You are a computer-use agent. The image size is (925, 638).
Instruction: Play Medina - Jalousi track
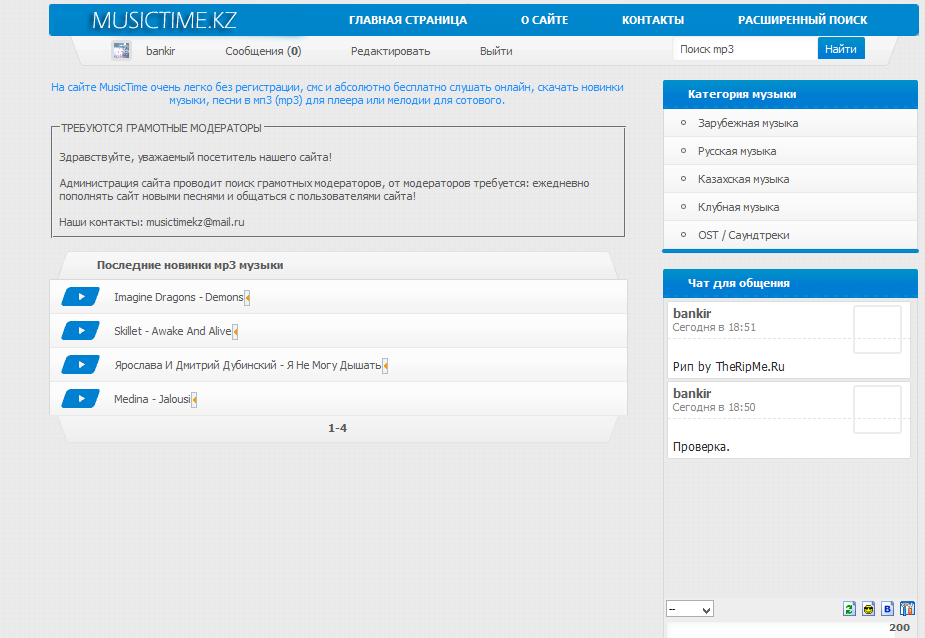click(81, 400)
